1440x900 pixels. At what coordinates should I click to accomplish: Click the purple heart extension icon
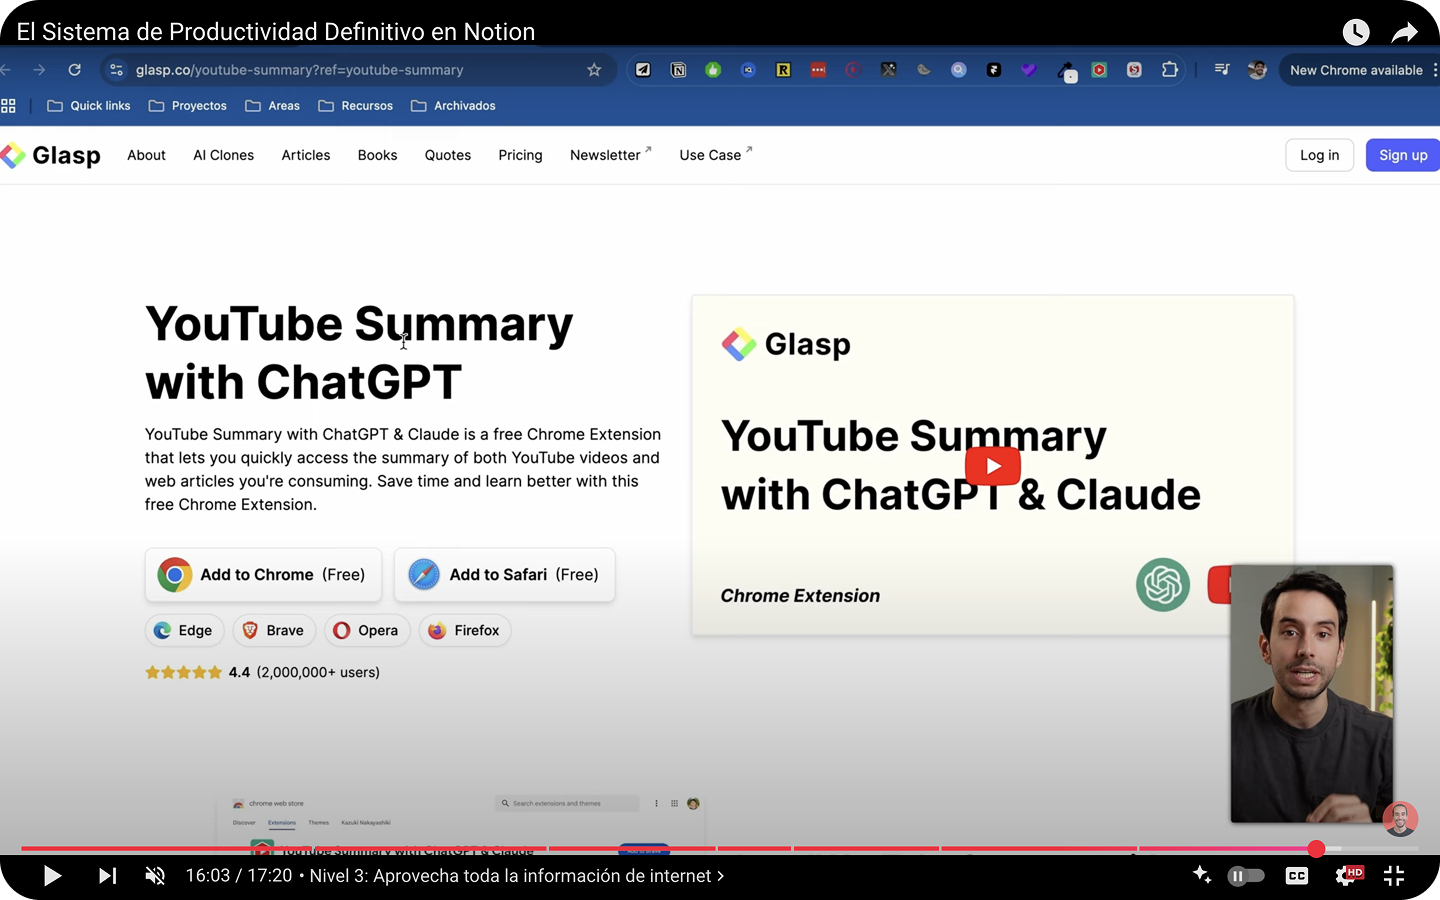[x=1028, y=70]
